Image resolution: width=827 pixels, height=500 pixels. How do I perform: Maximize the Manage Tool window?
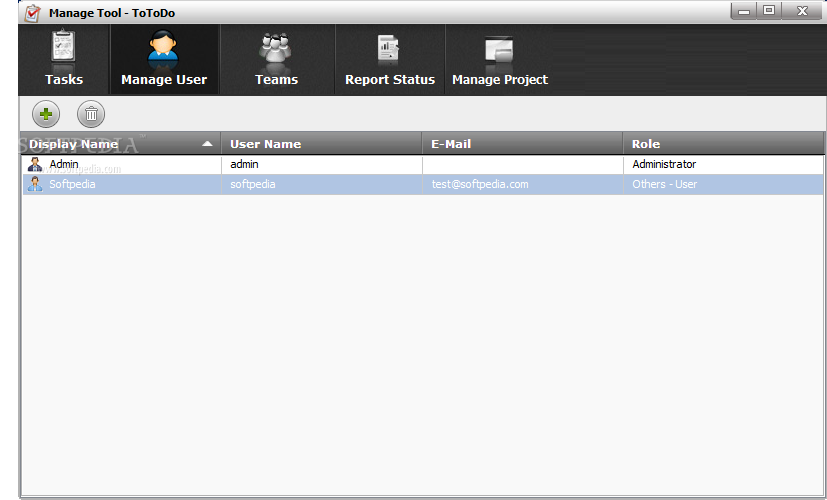[769, 11]
